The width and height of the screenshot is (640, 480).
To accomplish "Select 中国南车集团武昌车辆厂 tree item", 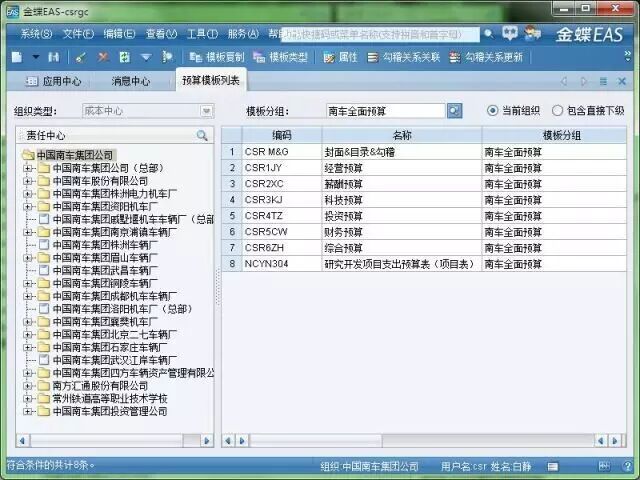I will 105,271.
